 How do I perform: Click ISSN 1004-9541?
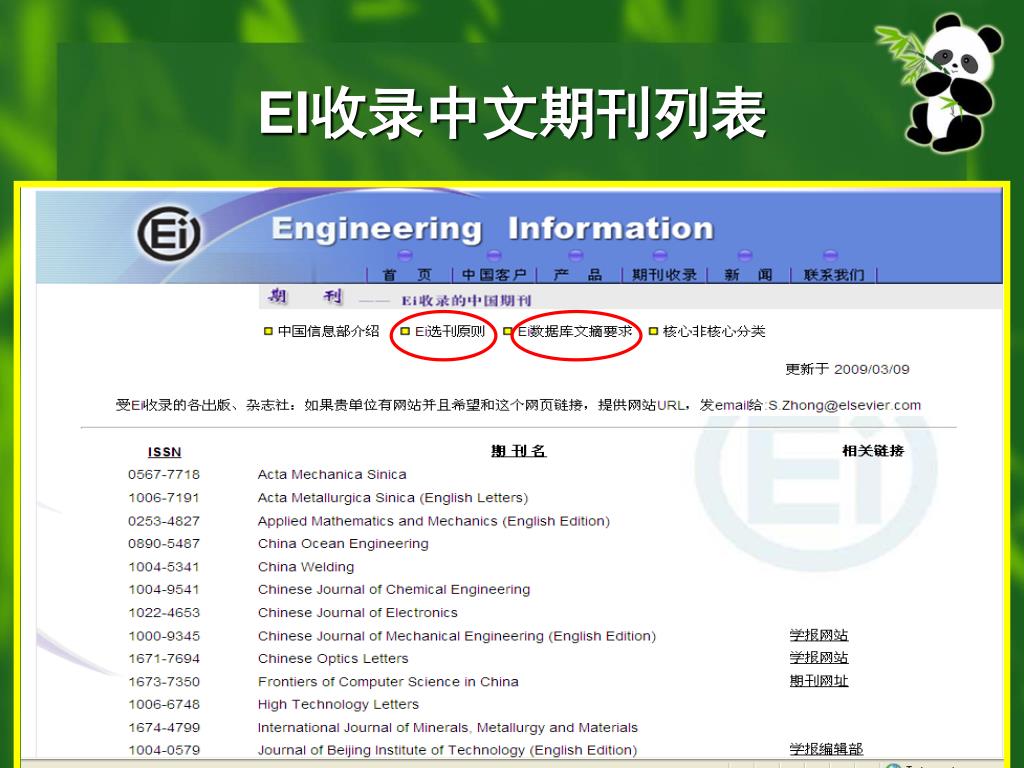coord(164,589)
